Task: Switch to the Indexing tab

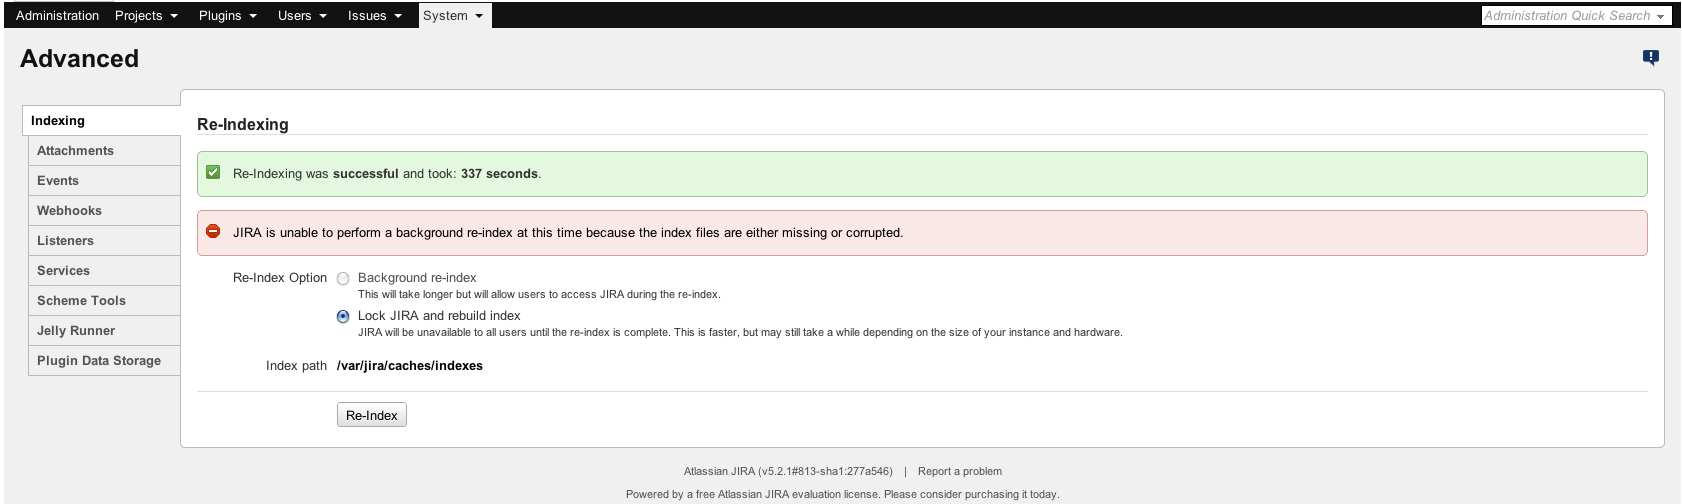Action: tap(101, 120)
